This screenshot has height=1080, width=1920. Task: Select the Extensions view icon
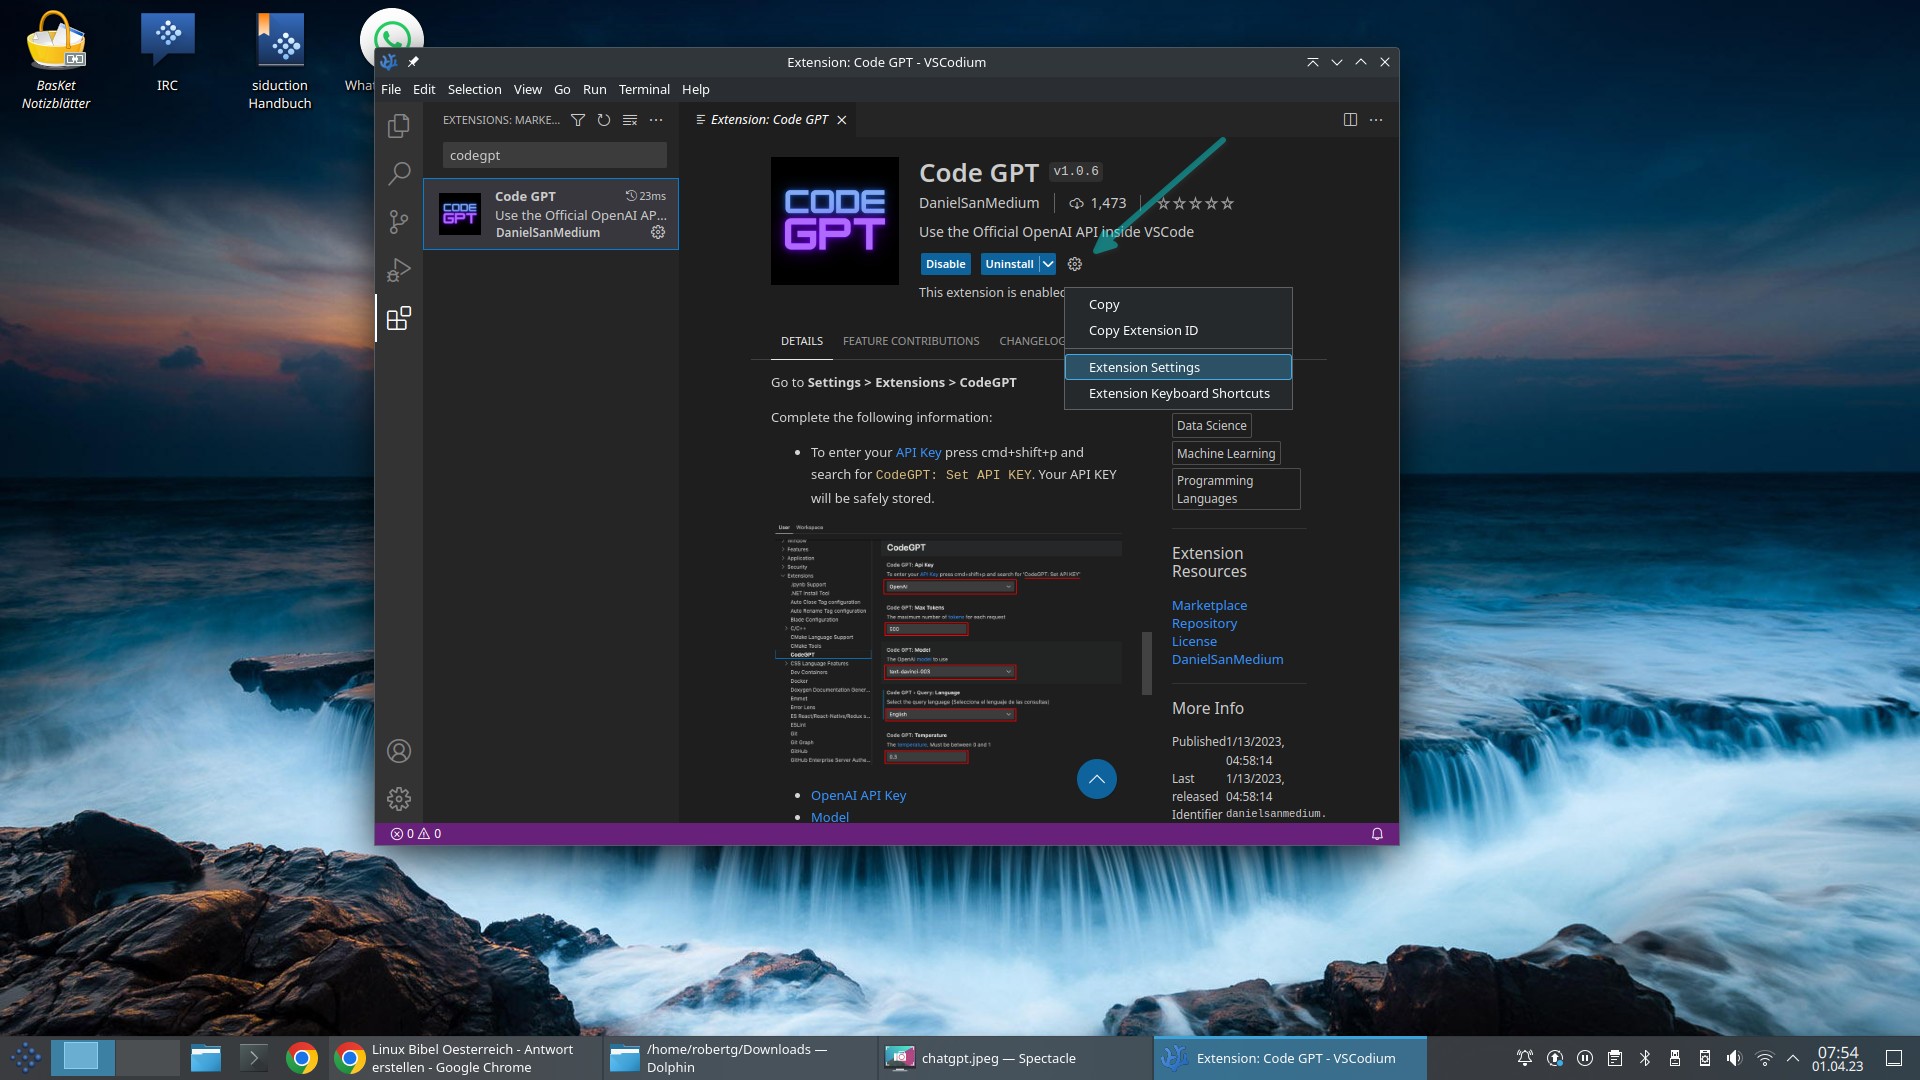[x=399, y=318]
